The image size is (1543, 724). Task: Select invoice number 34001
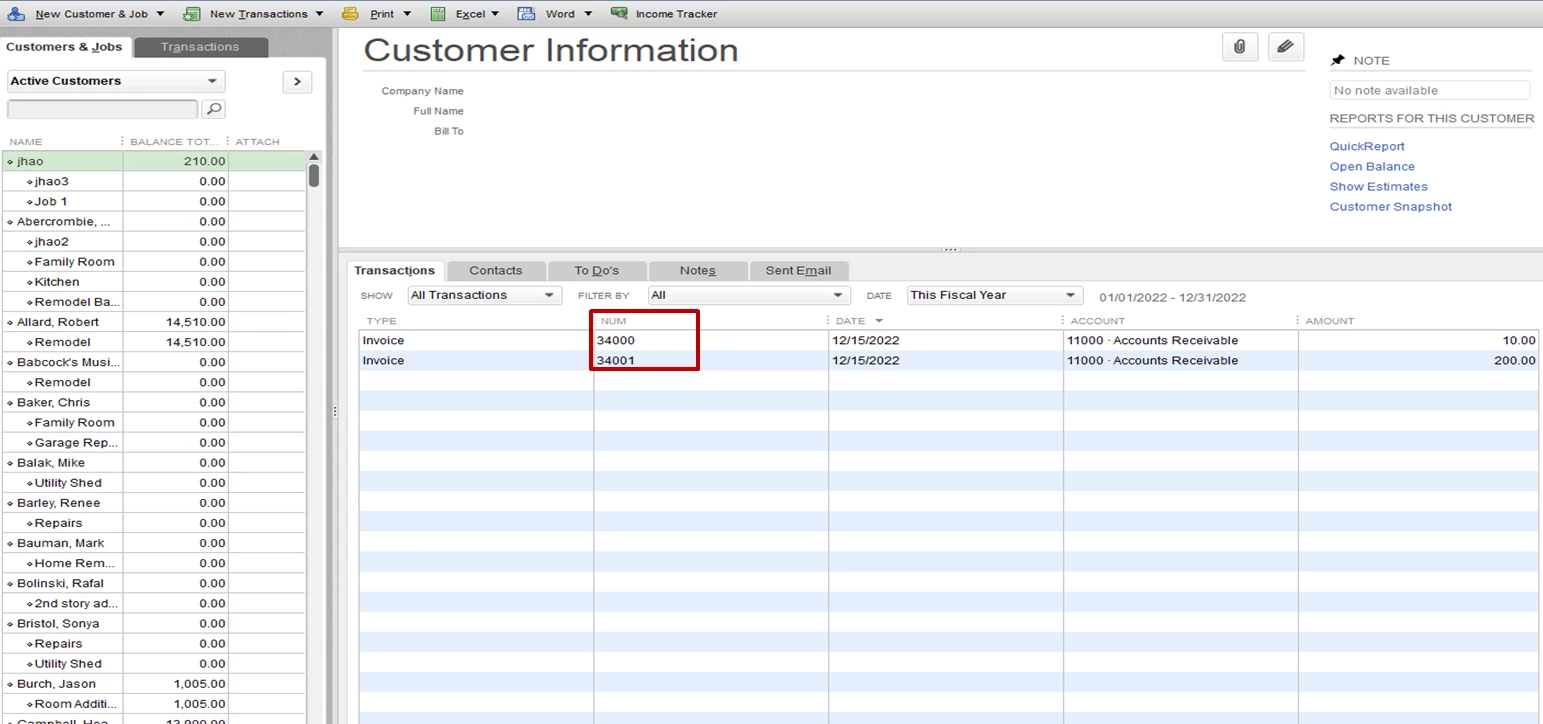[616, 361]
